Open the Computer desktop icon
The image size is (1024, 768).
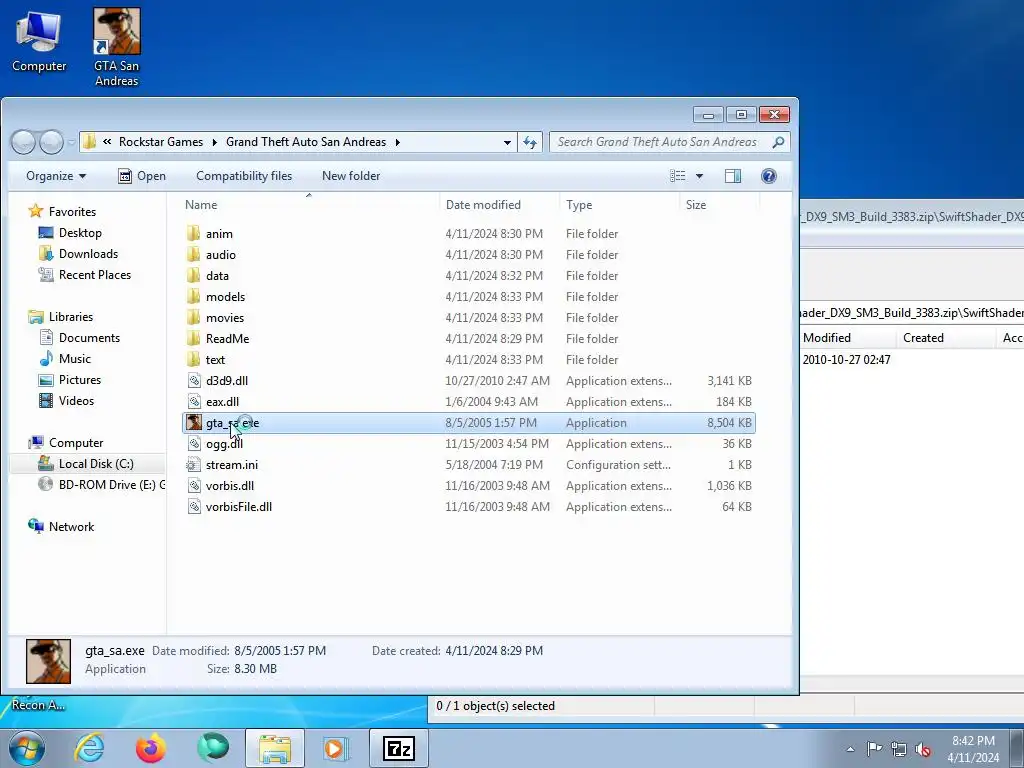tap(39, 42)
